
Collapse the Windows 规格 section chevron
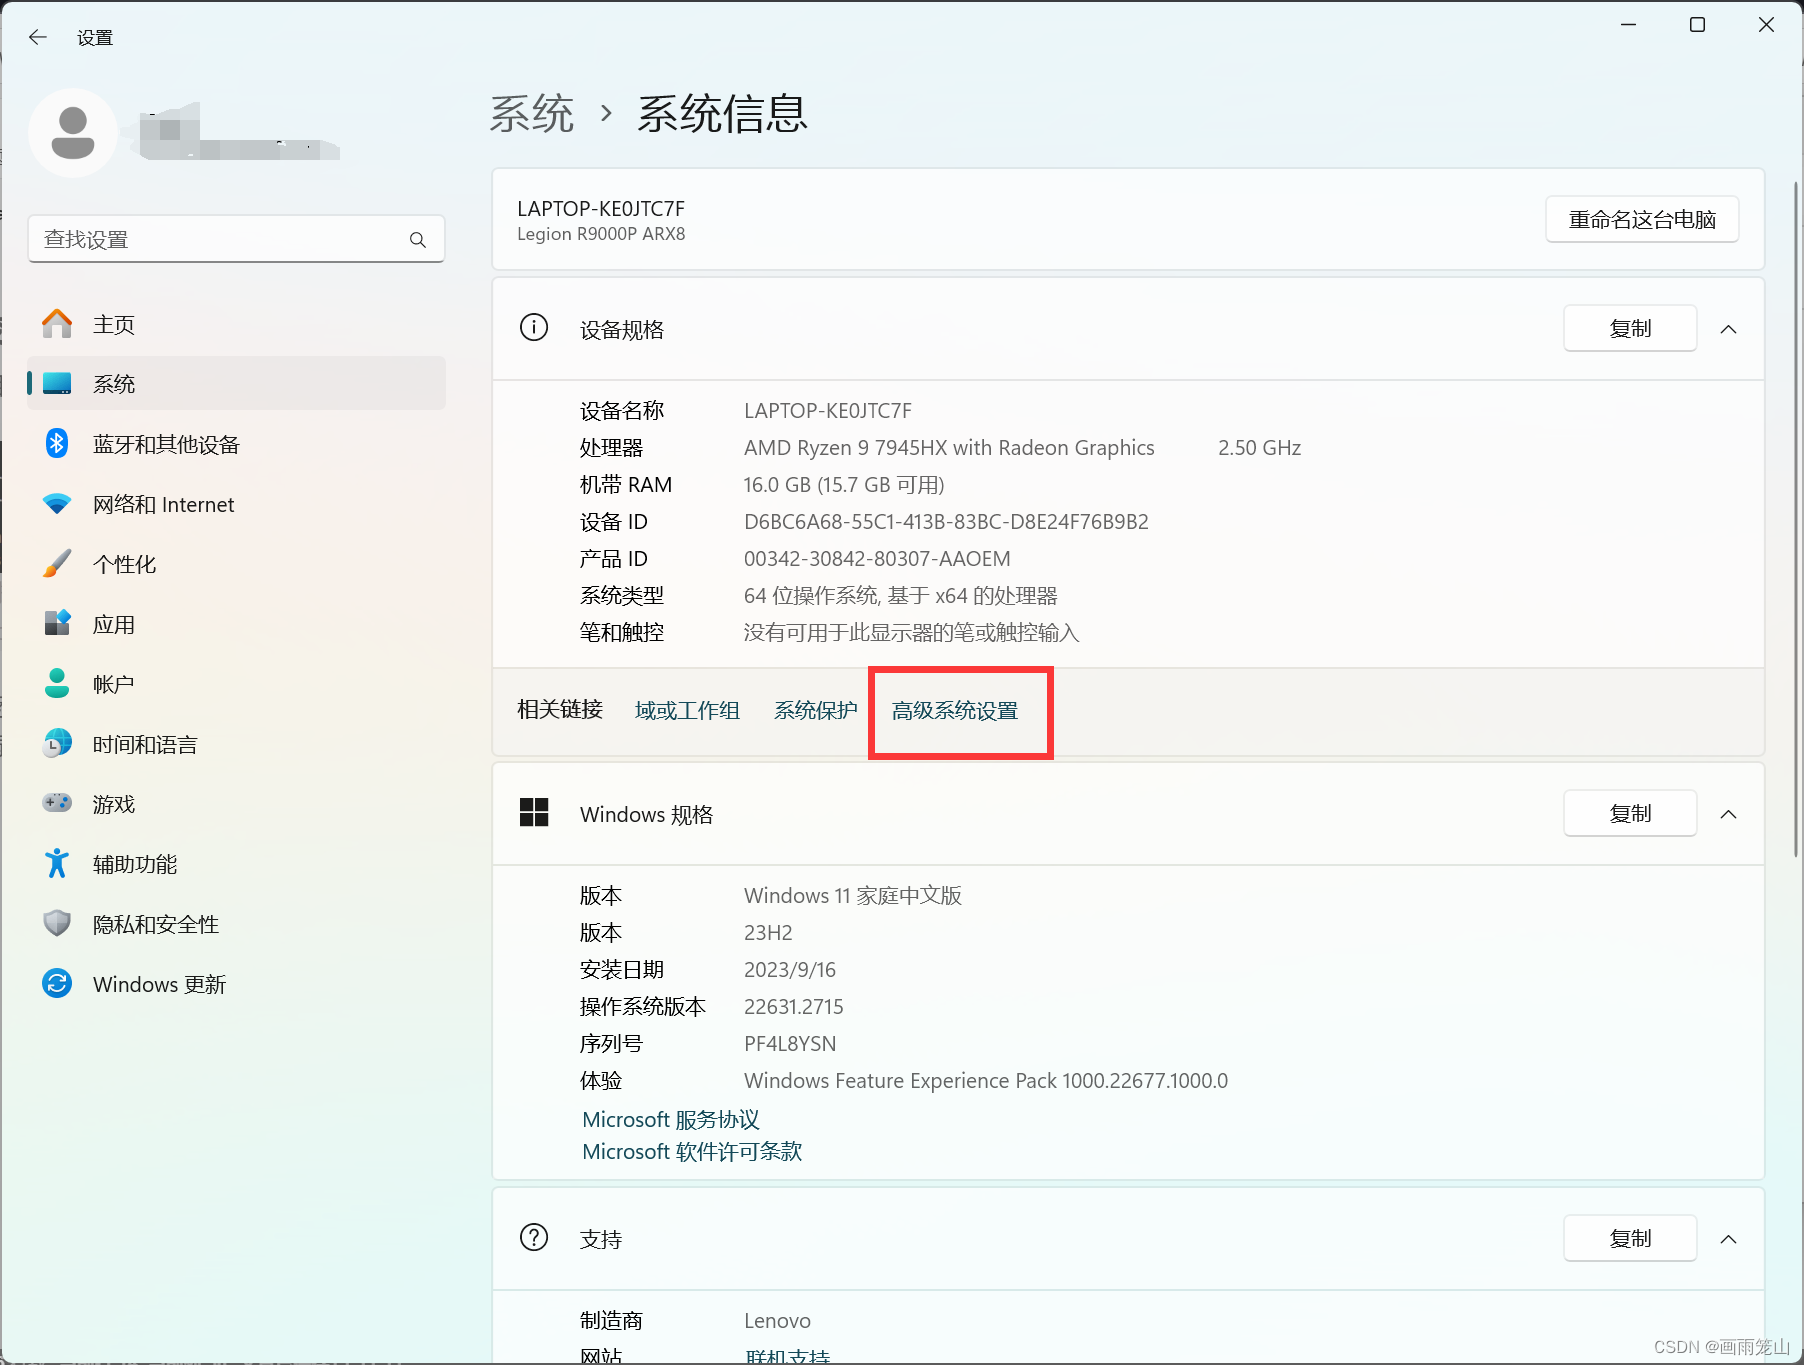coord(1728,814)
